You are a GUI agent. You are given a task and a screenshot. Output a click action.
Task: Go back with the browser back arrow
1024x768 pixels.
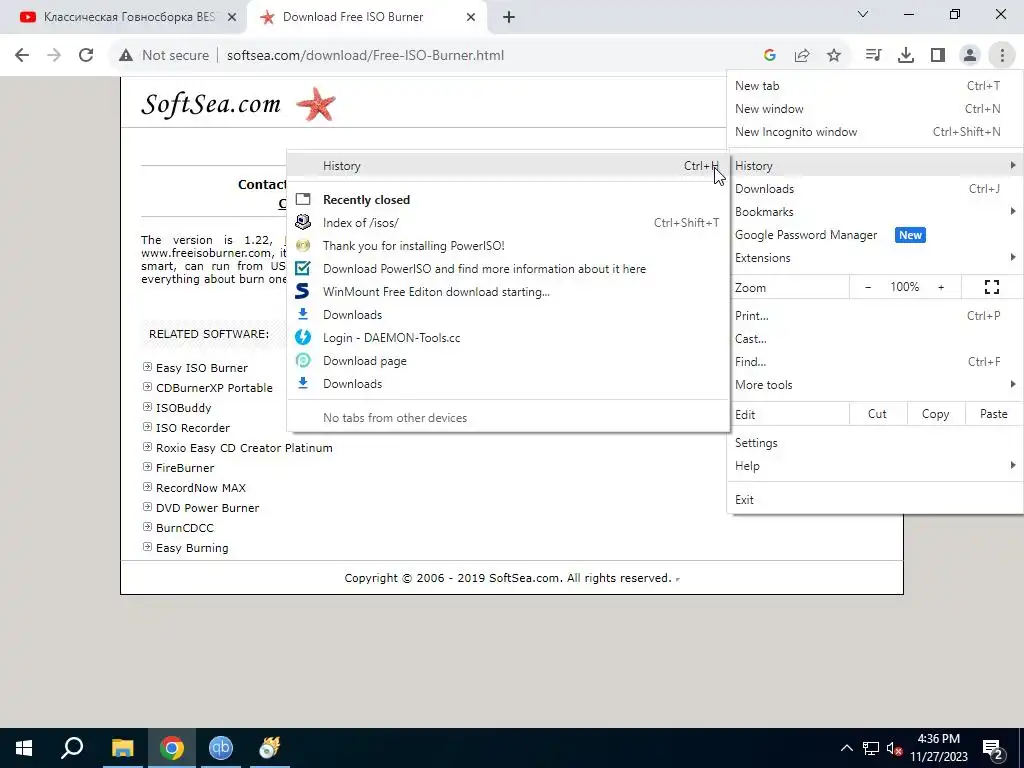pyautogui.click(x=22, y=56)
